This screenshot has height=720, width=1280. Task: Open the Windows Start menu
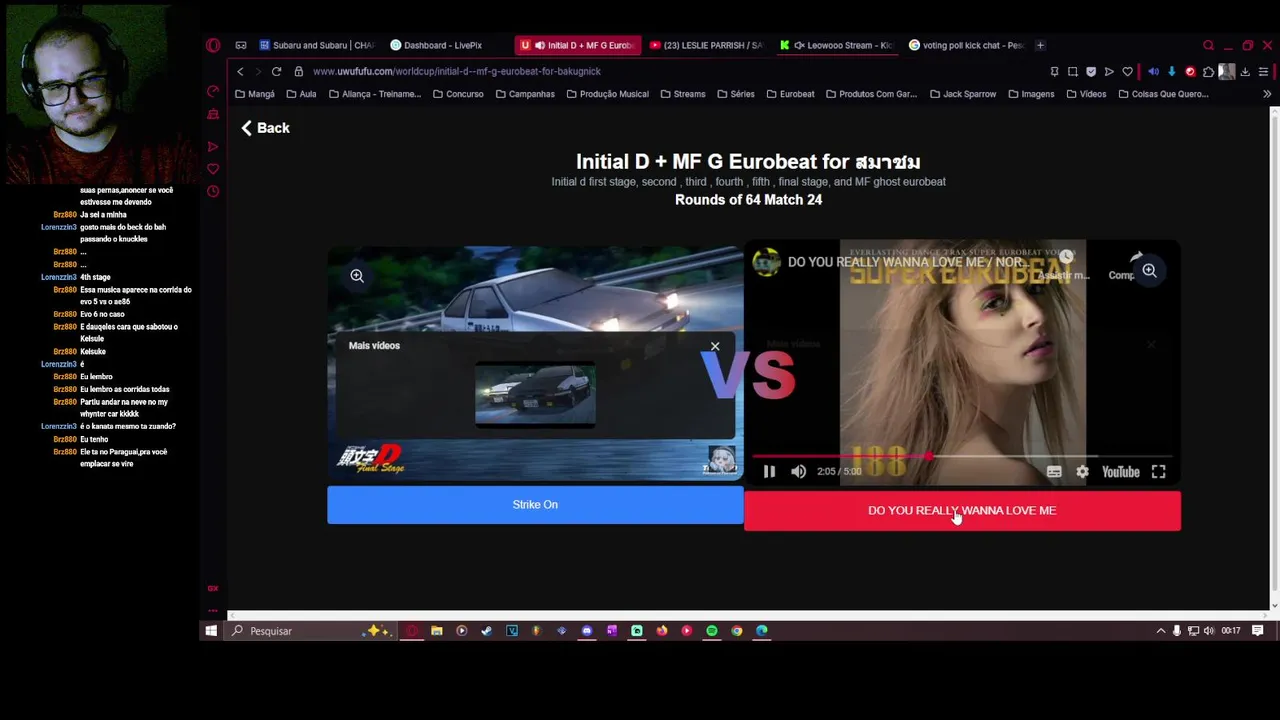pyautogui.click(x=211, y=631)
